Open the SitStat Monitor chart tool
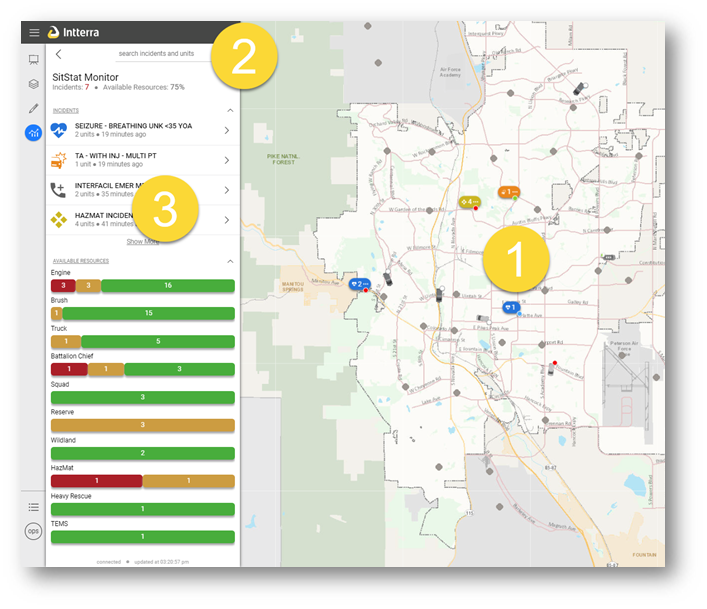The width and height of the screenshot is (707, 609). click(34, 133)
